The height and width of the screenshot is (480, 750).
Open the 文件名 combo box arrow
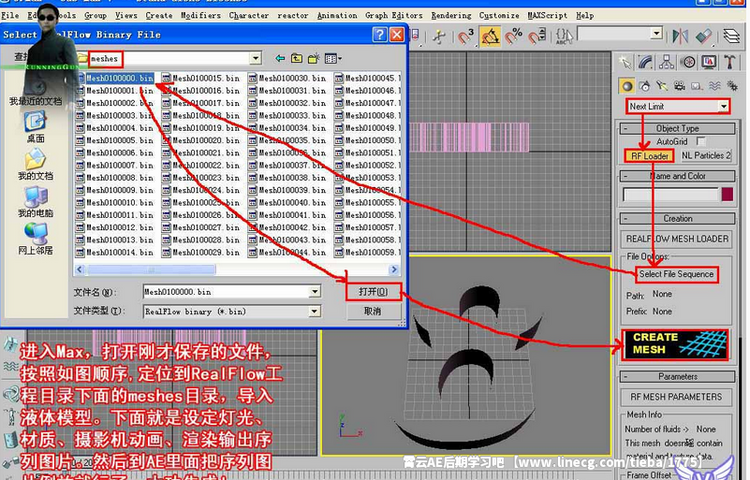point(314,292)
